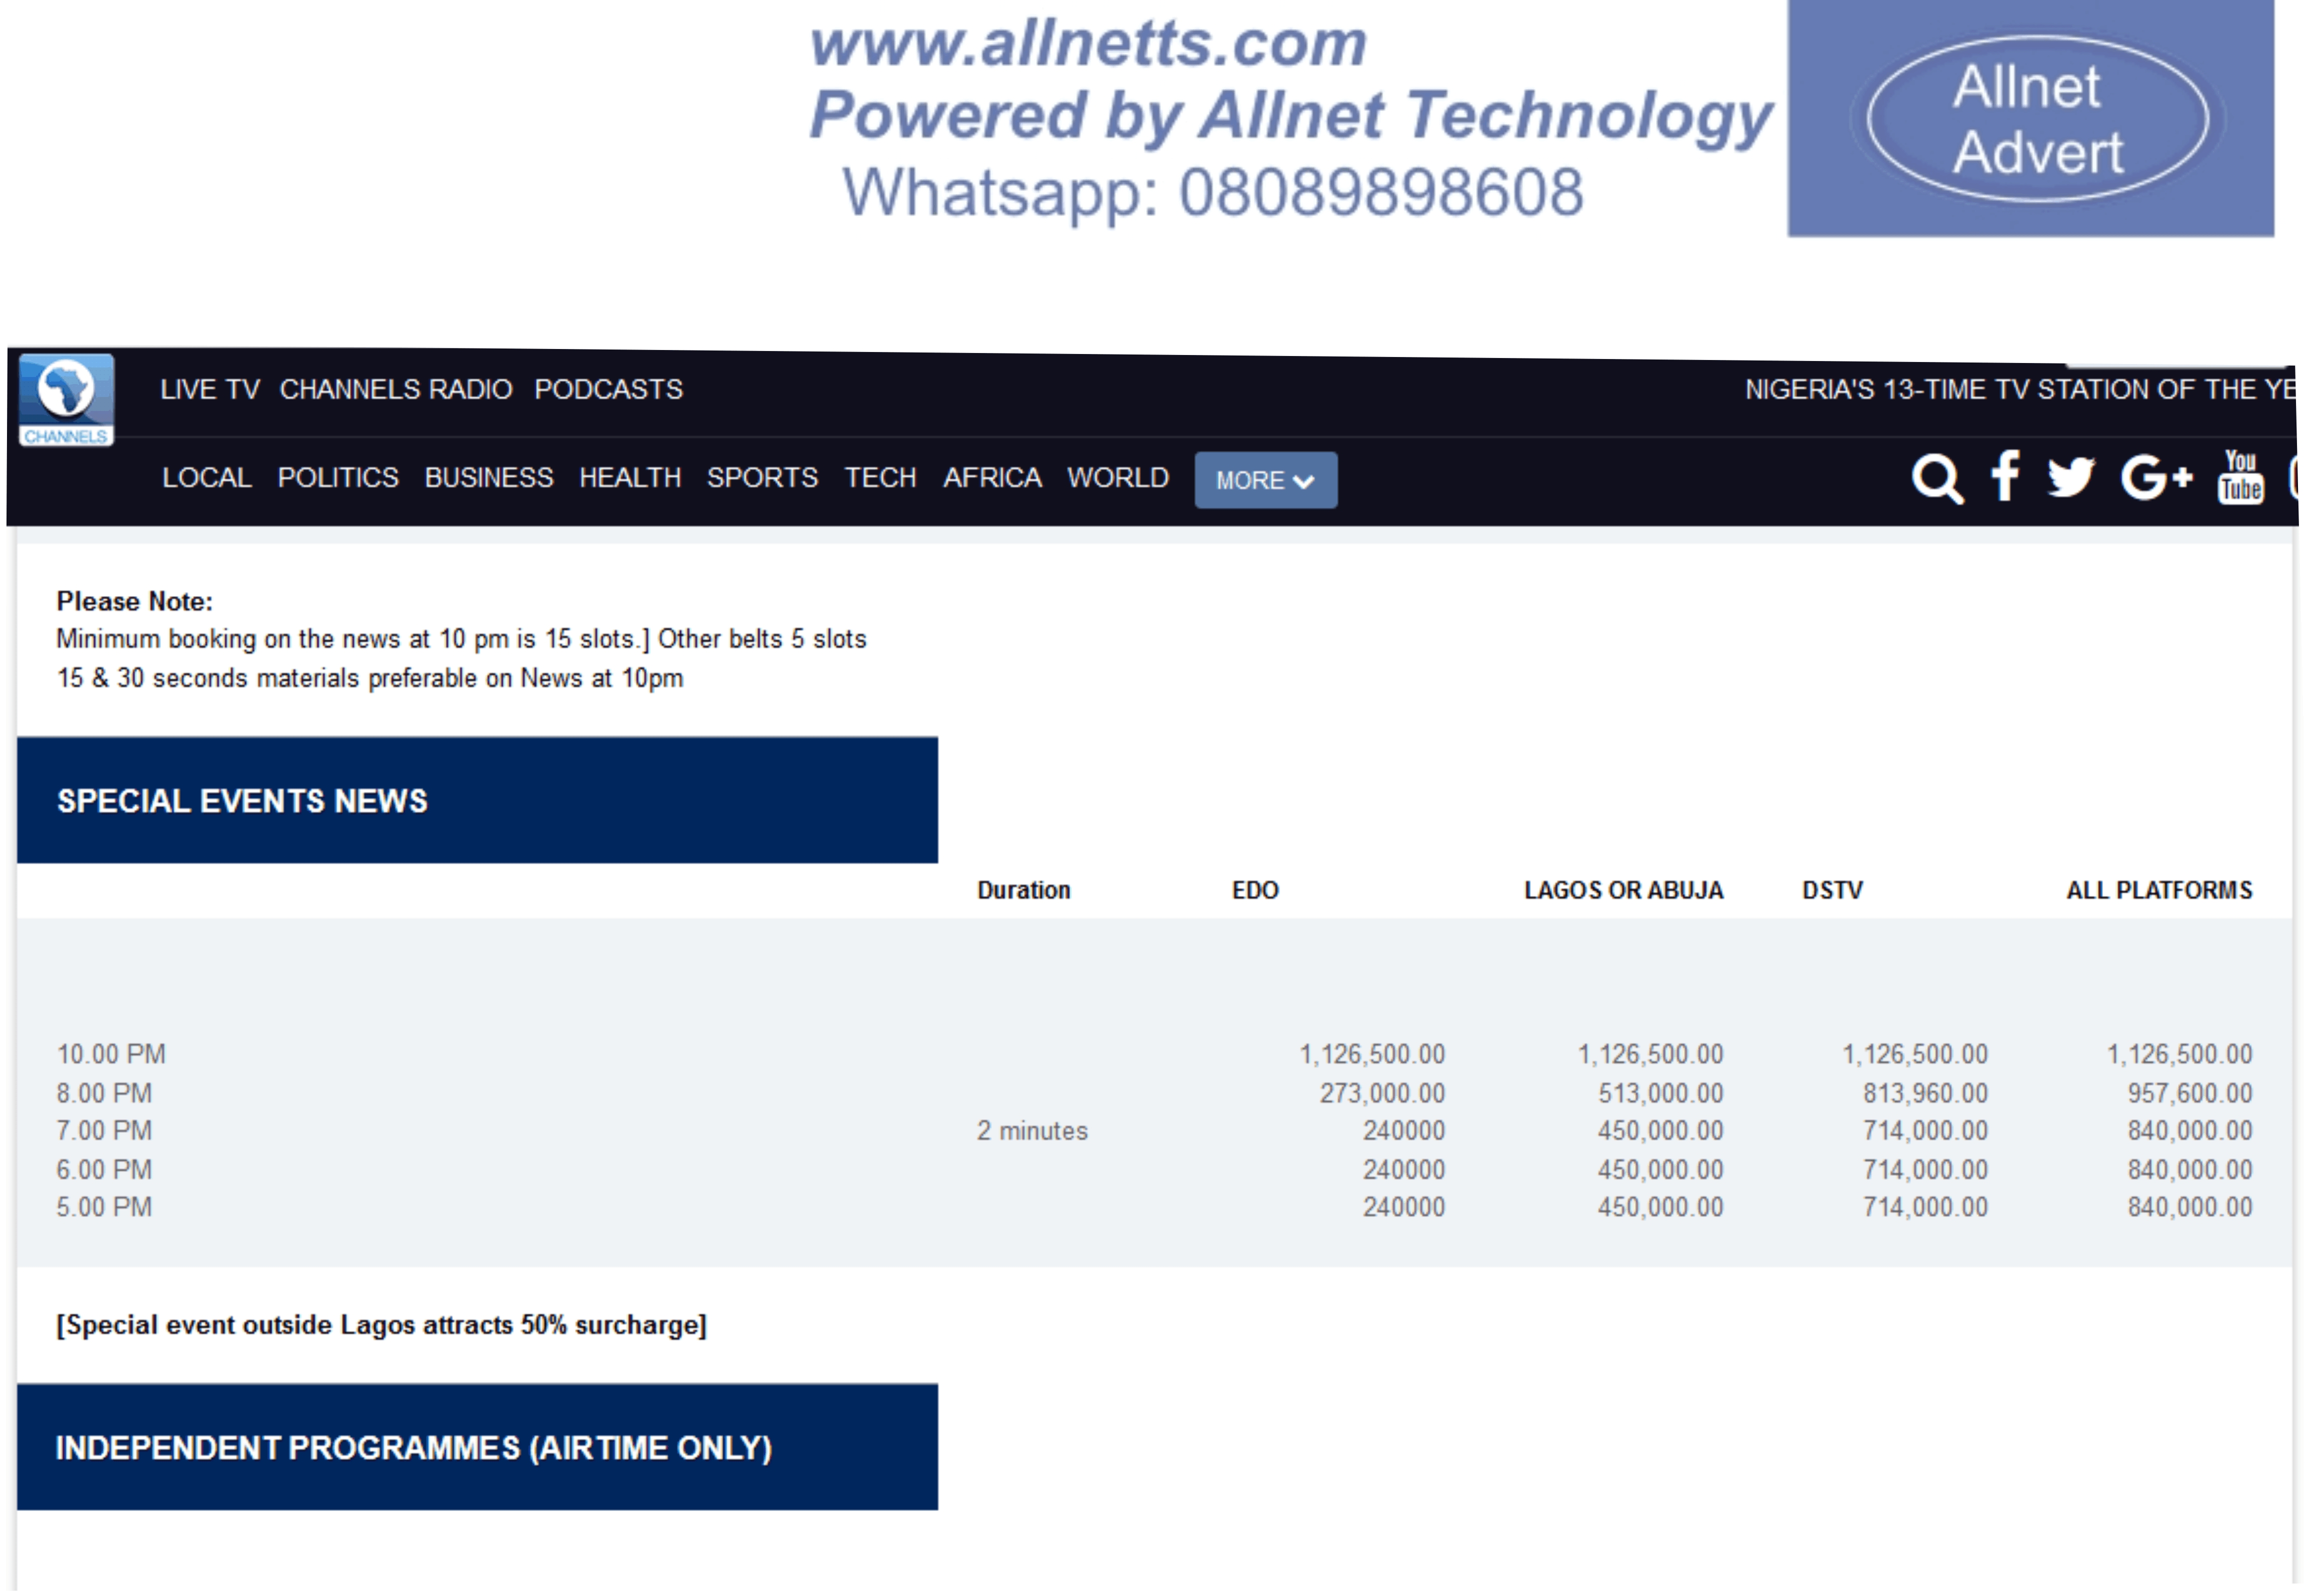Open the SPORTS section
Image resolution: width=2324 pixels, height=1591 pixels.
coord(762,478)
